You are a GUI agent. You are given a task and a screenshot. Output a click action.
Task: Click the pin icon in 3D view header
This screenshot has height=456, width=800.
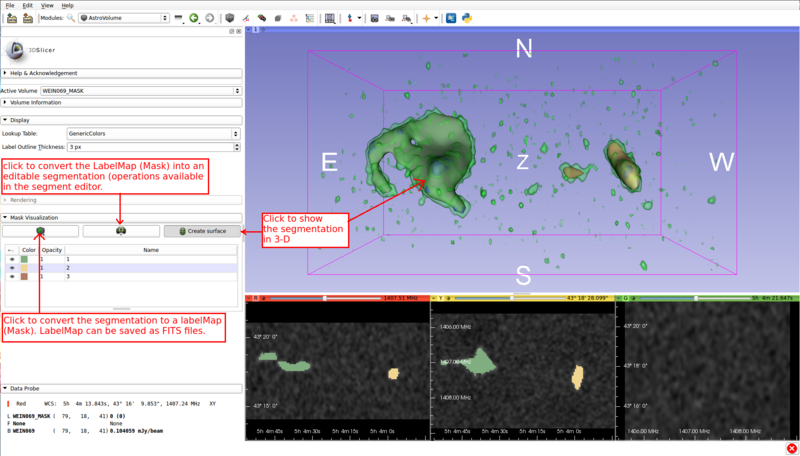(x=248, y=30)
